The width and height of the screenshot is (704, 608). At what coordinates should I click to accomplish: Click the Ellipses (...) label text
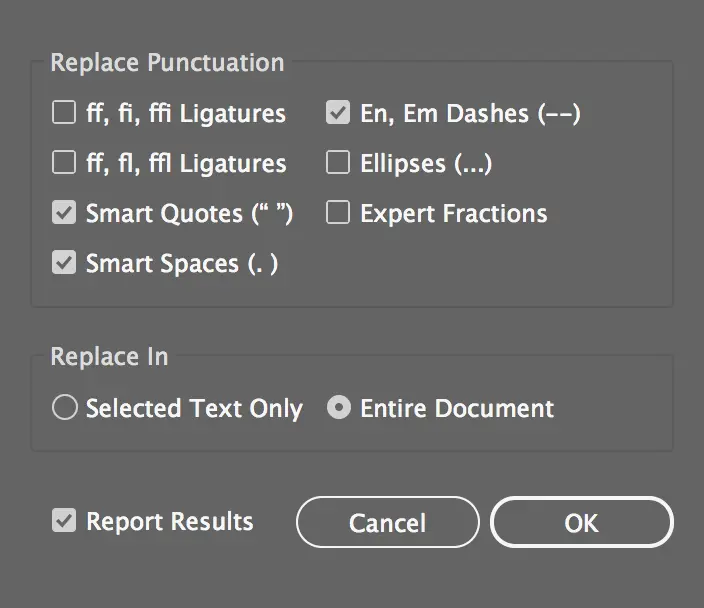click(426, 163)
